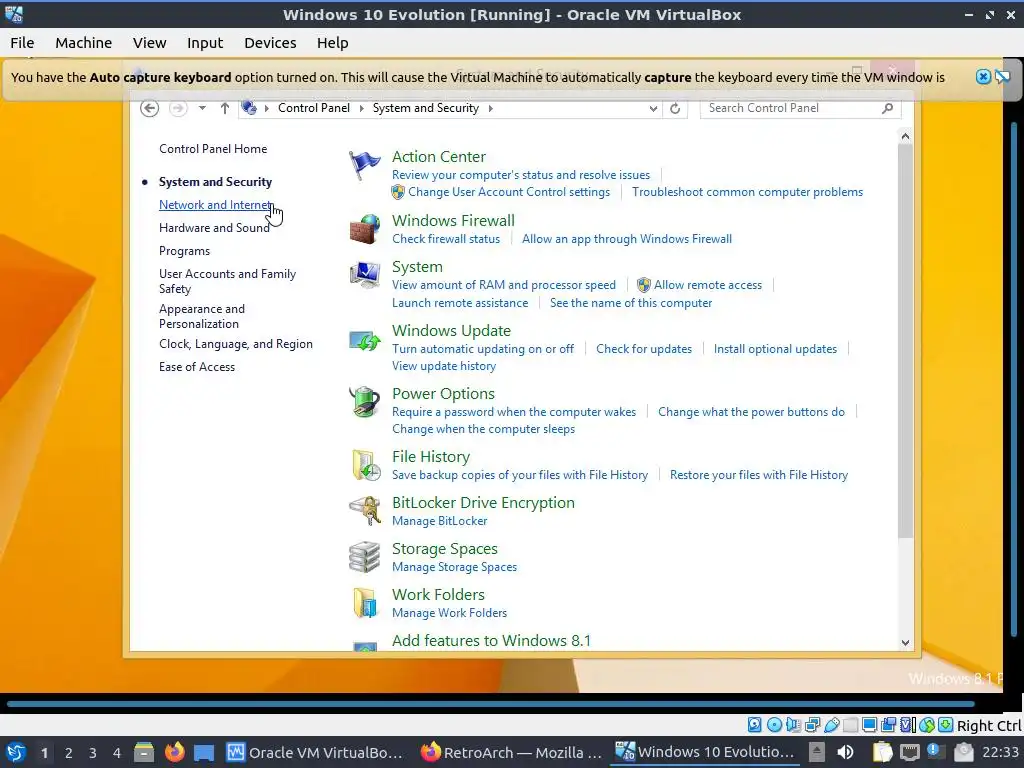Click Check for updates link
This screenshot has height=768, width=1024.
click(x=644, y=349)
